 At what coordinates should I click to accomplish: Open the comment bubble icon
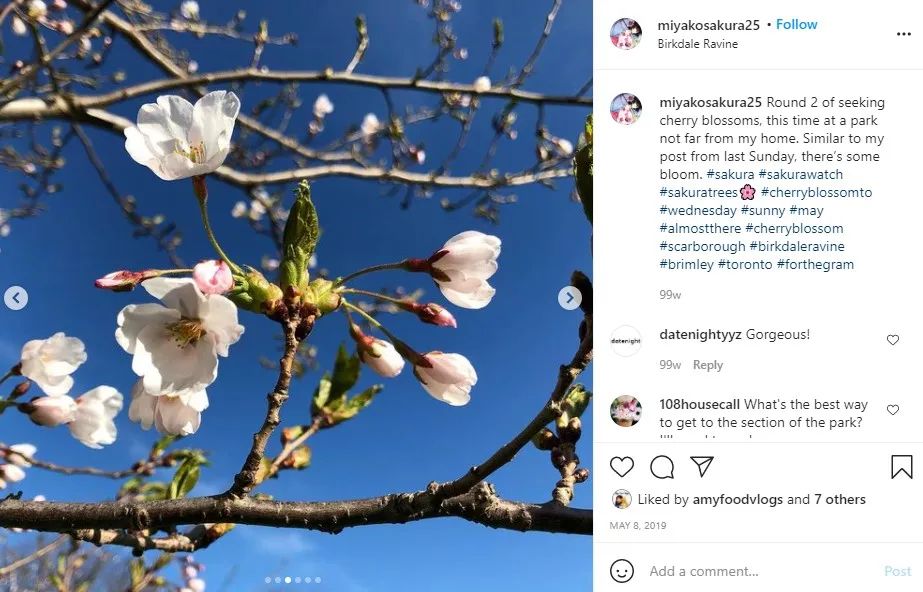[662, 467]
